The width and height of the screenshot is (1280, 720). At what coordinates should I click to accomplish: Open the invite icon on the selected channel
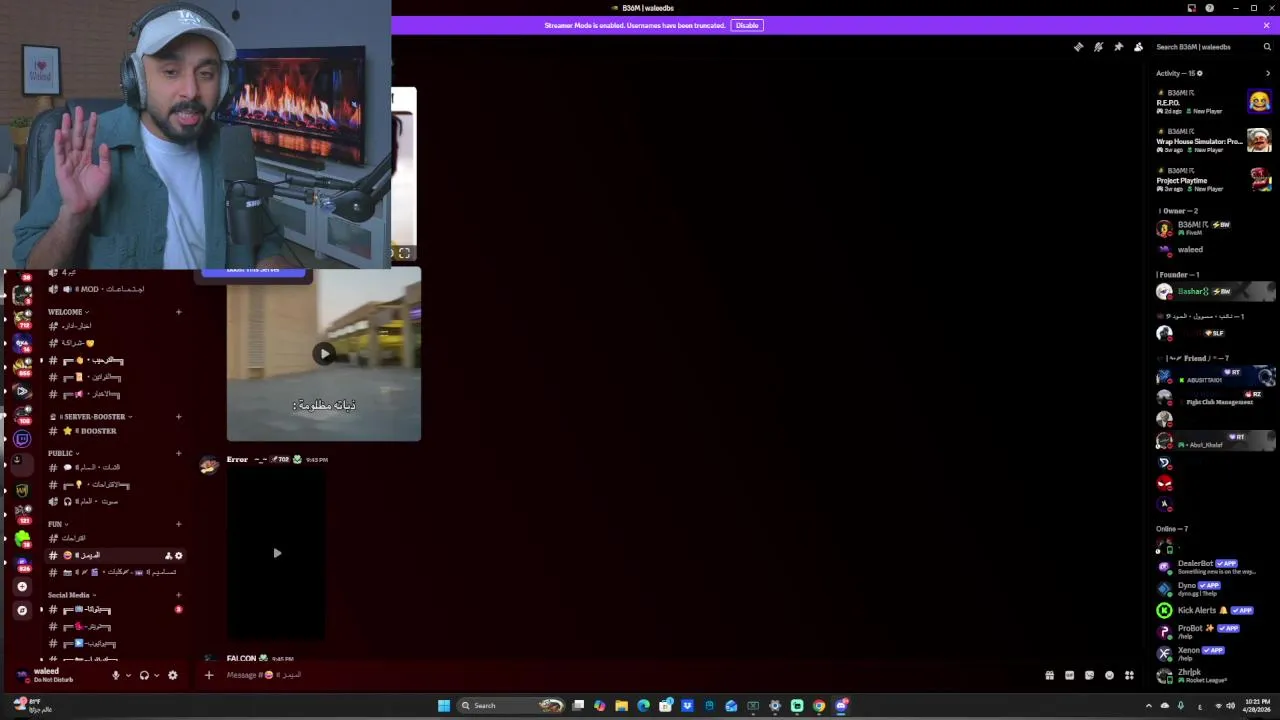168,556
